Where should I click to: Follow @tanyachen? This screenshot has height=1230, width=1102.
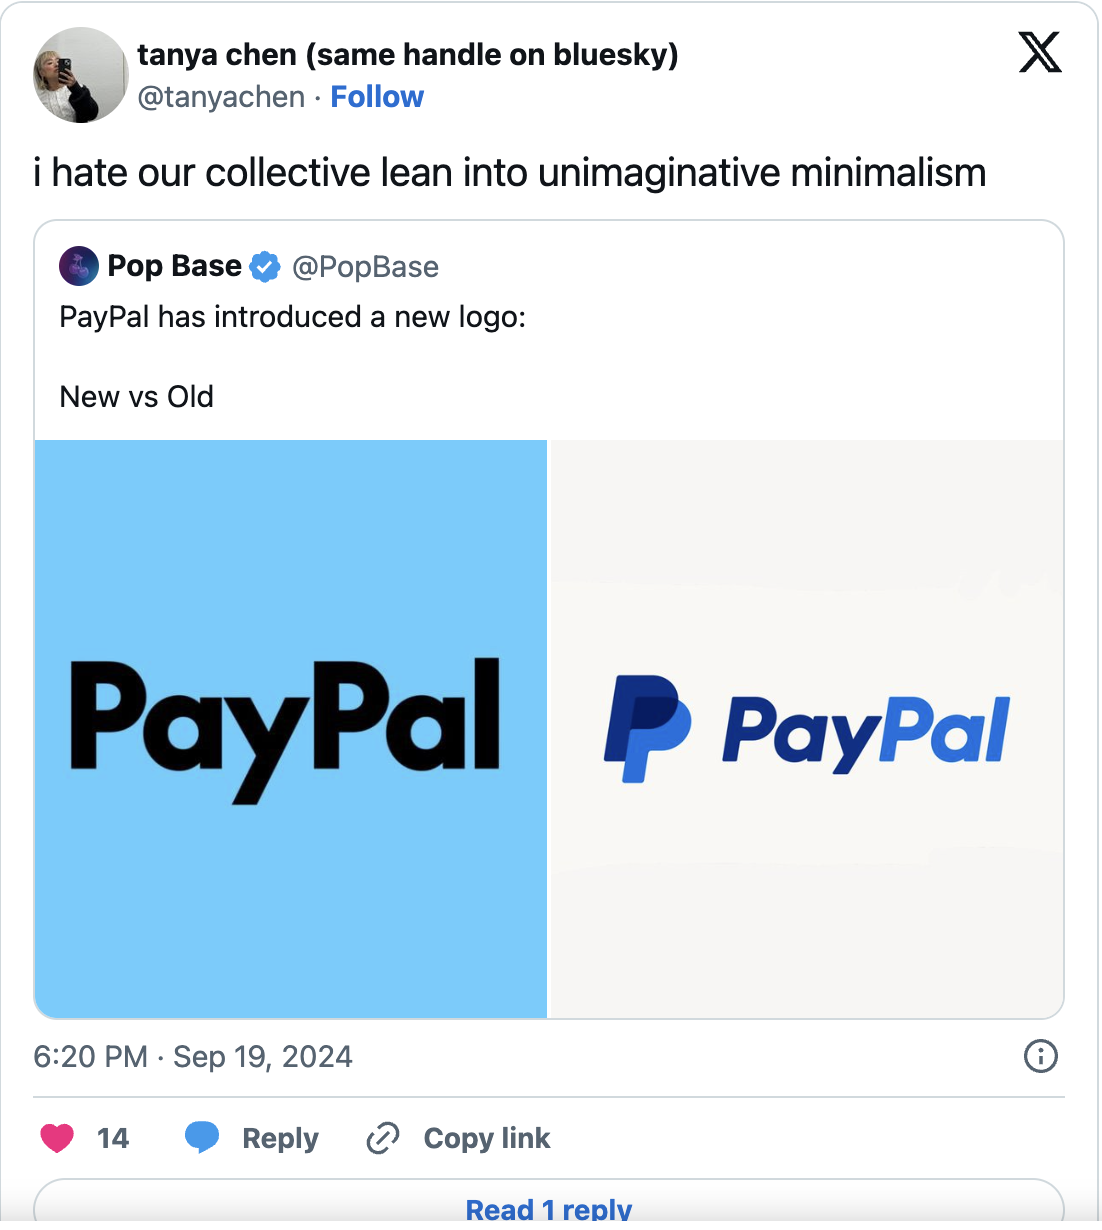[377, 97]
